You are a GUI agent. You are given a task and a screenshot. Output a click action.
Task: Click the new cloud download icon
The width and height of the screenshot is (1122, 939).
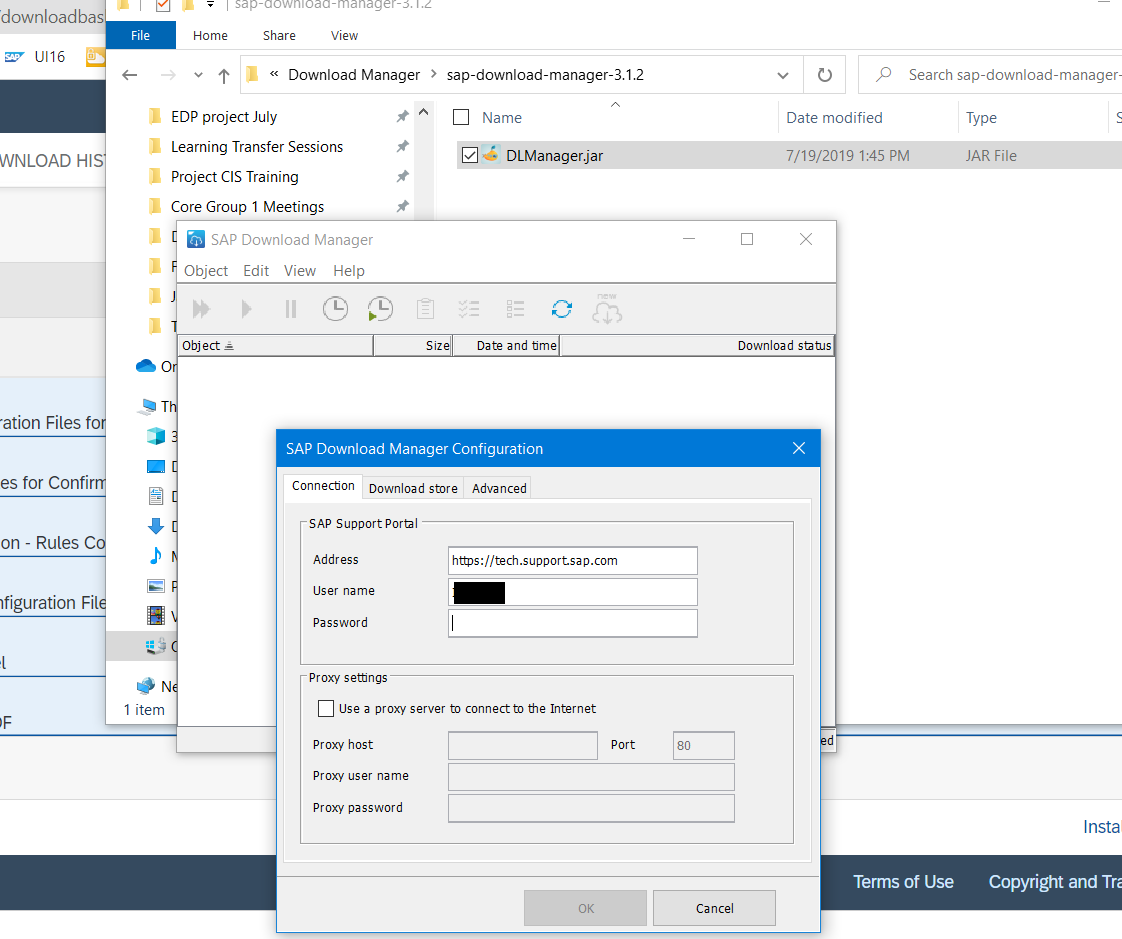[x=607, y=309]
